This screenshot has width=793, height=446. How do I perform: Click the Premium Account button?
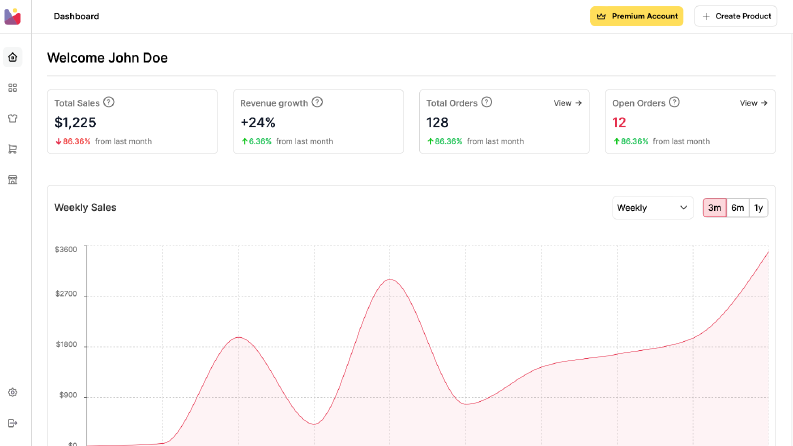636,16
